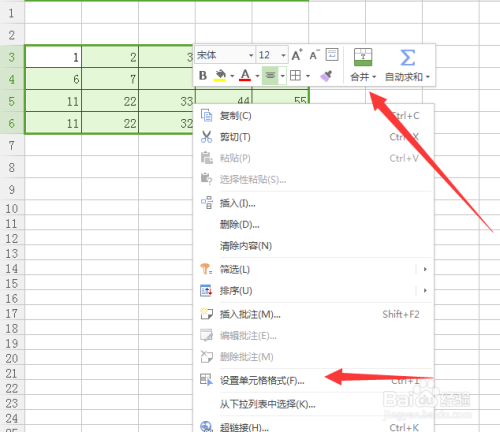Expand the alignment dropdown arrow
Image resolution: width=500 pixels, height=432 pixels.
[x=282, y=76]
